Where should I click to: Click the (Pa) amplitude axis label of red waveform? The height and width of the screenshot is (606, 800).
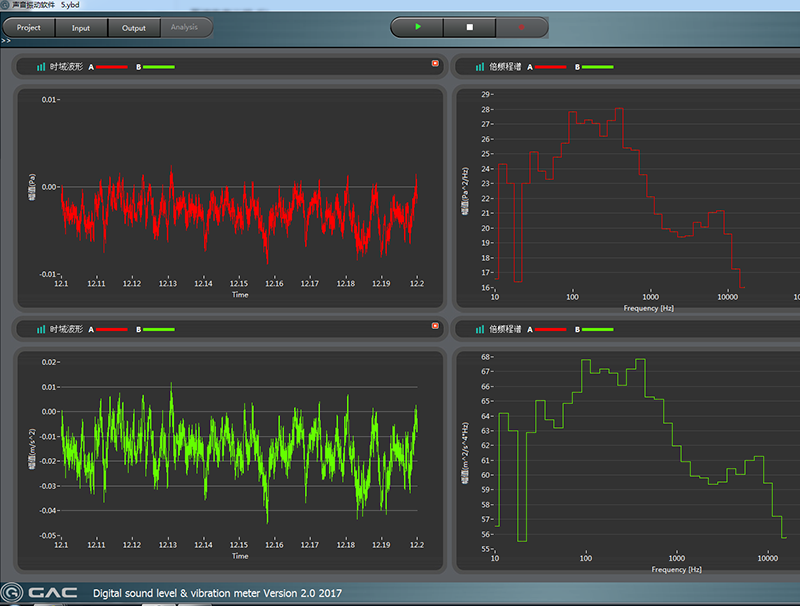(x=32, y=187)
